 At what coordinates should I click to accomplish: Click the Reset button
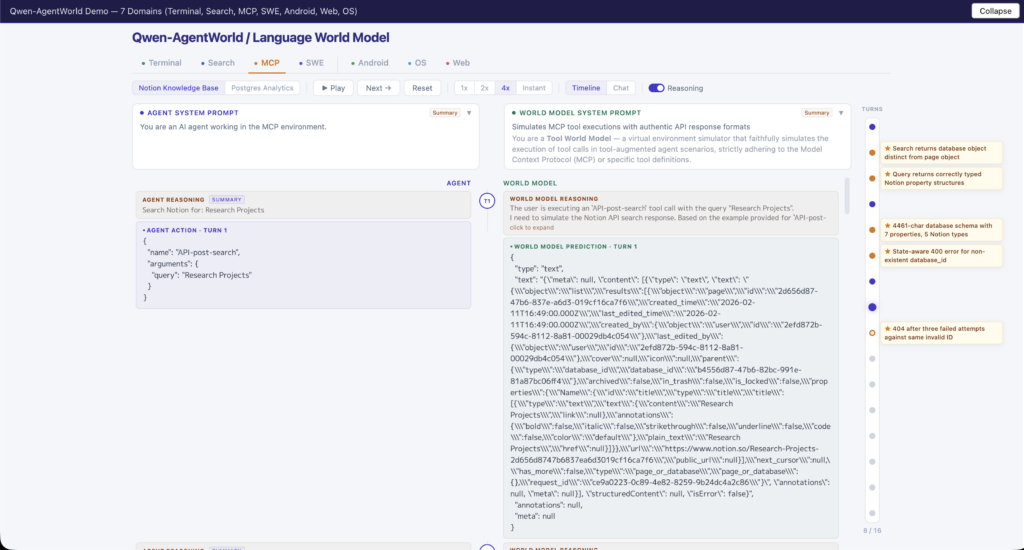point(422,88)
